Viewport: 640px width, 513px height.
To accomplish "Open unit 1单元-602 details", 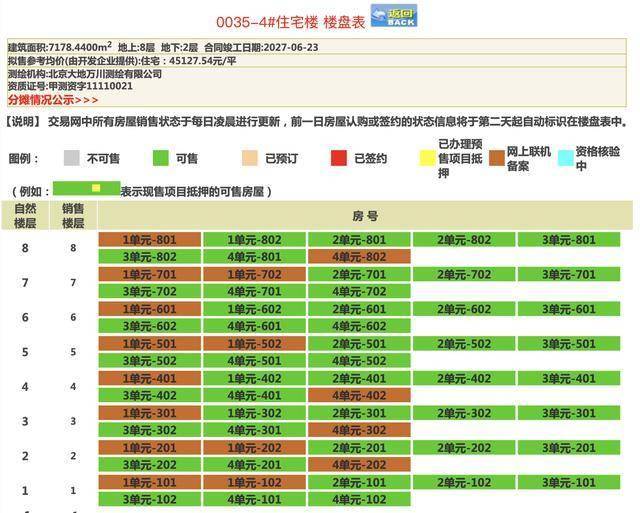I will [255, 309].
